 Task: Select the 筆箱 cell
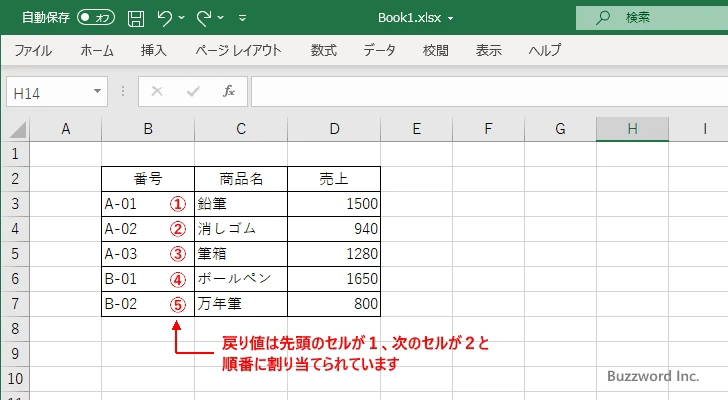[x=241, y=254]
